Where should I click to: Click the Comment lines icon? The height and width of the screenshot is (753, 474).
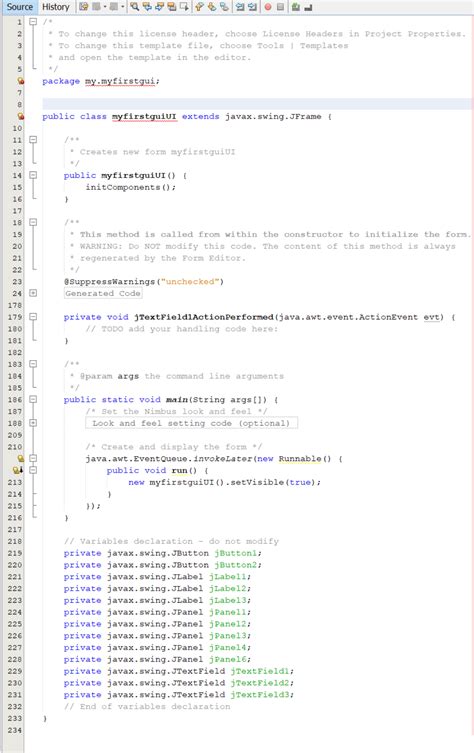295,7
